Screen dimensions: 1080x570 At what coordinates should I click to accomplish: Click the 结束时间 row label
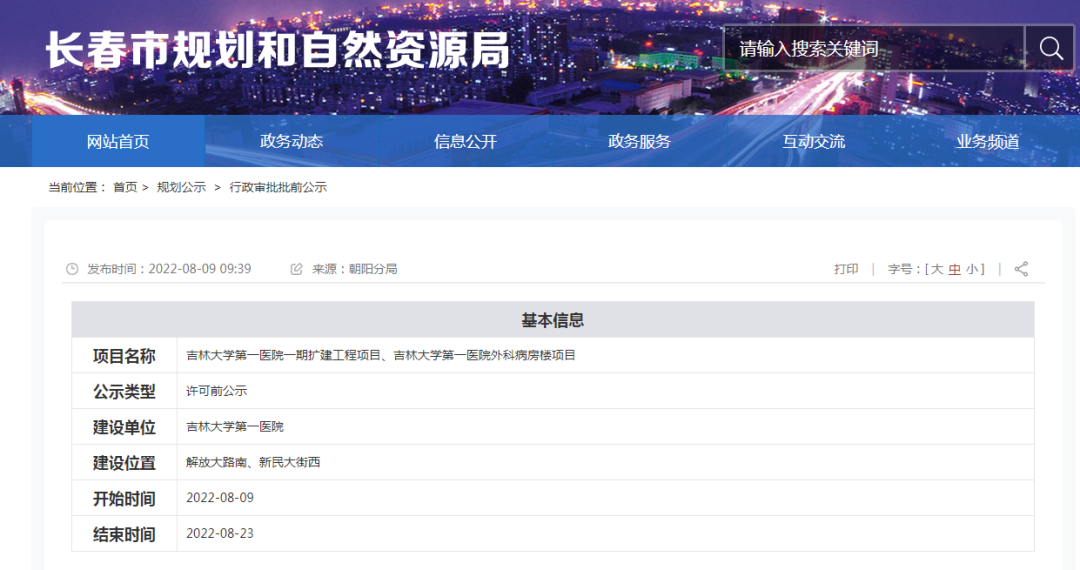click(x=124, y=535)
